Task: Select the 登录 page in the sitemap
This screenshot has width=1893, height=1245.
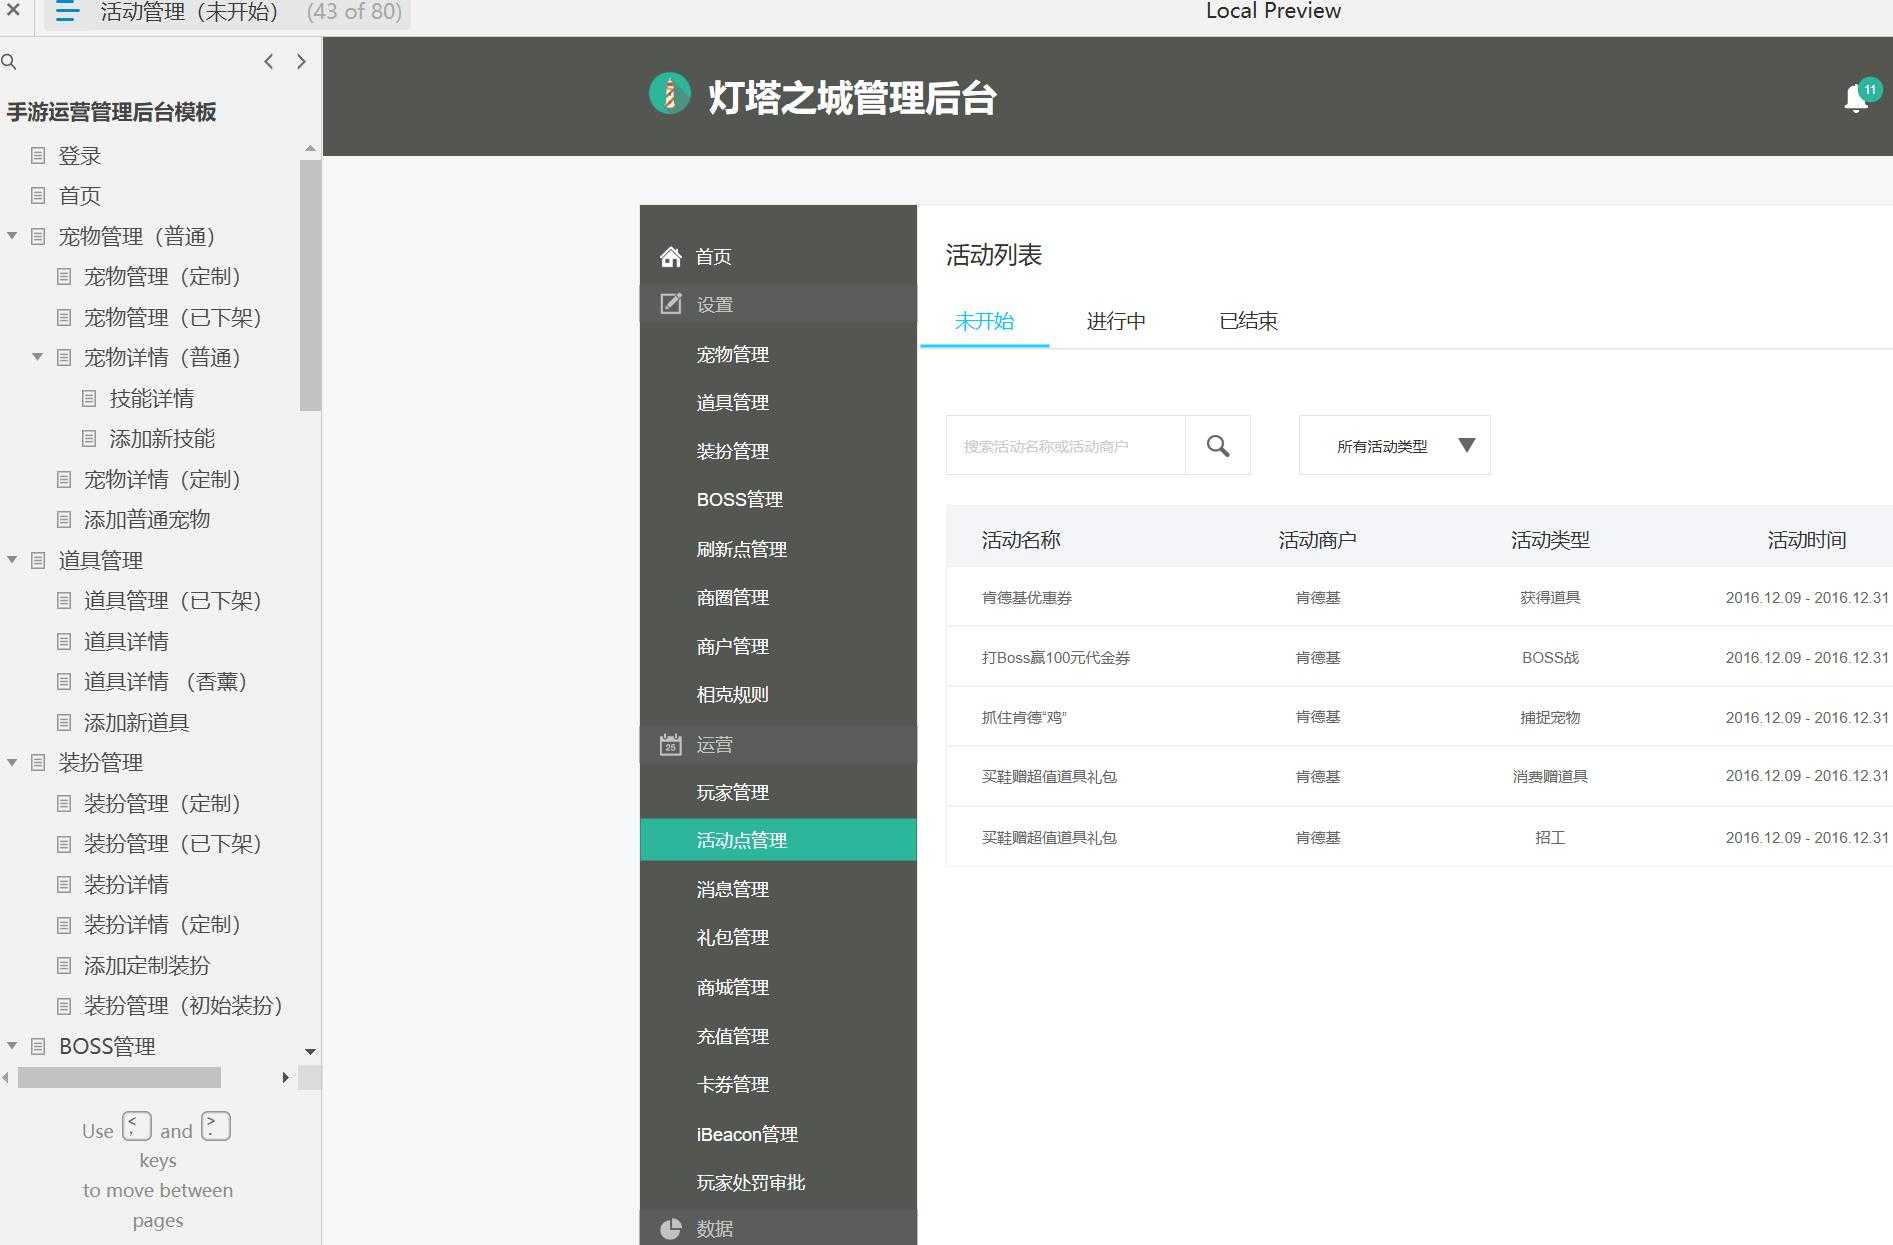Action: (x=79, y=155)
